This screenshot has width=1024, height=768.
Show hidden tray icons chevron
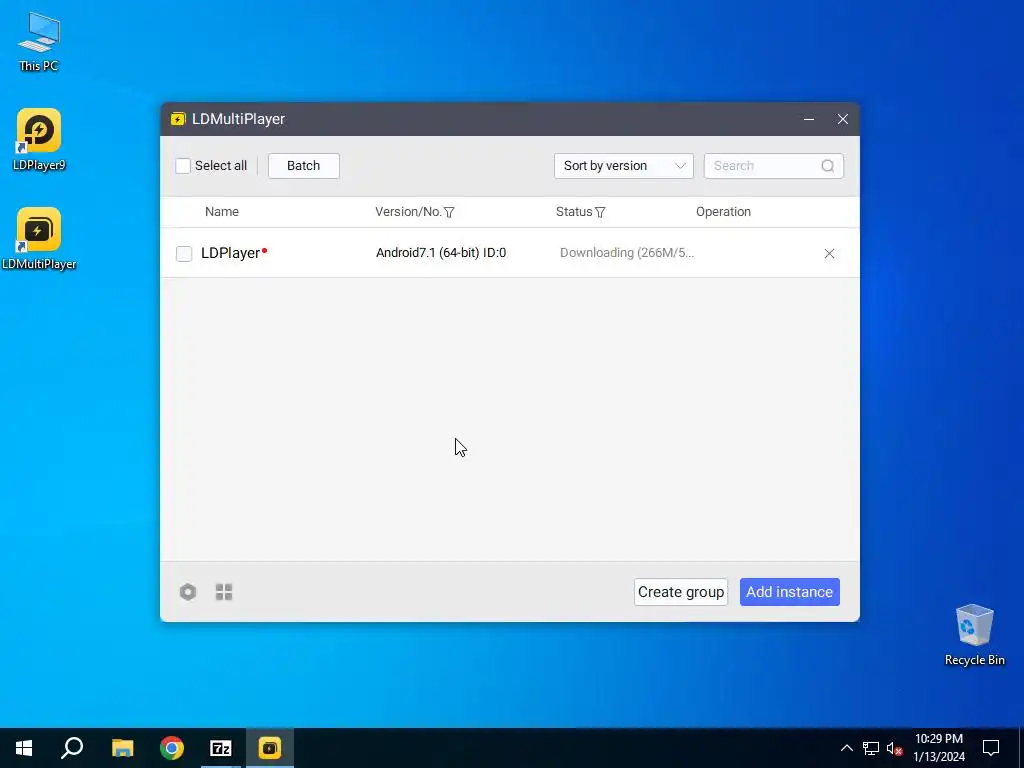(846, 748)
